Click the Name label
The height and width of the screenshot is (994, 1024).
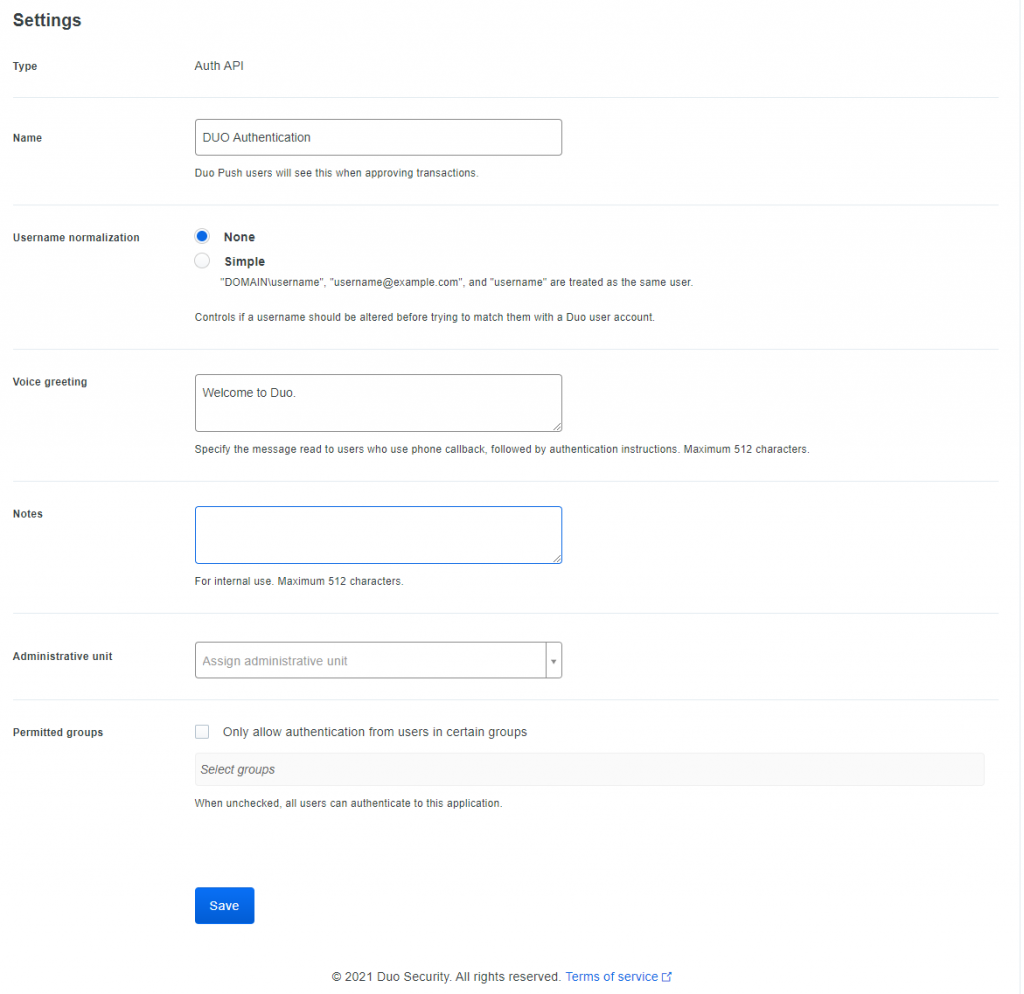click(27, 138)
